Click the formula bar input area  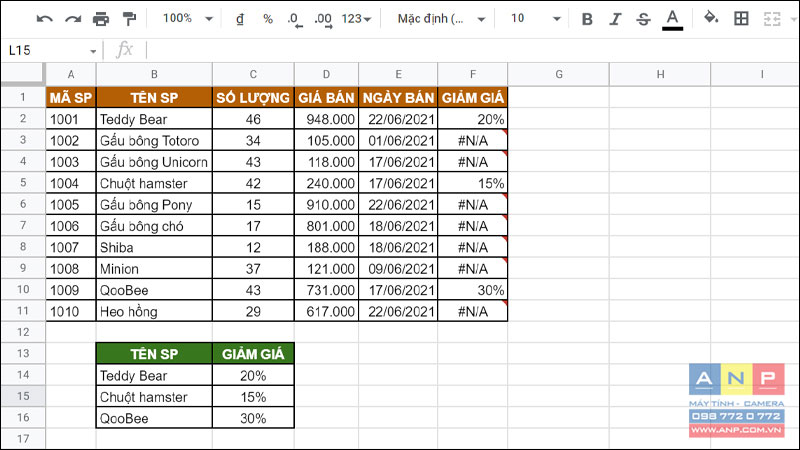[472, 51]
